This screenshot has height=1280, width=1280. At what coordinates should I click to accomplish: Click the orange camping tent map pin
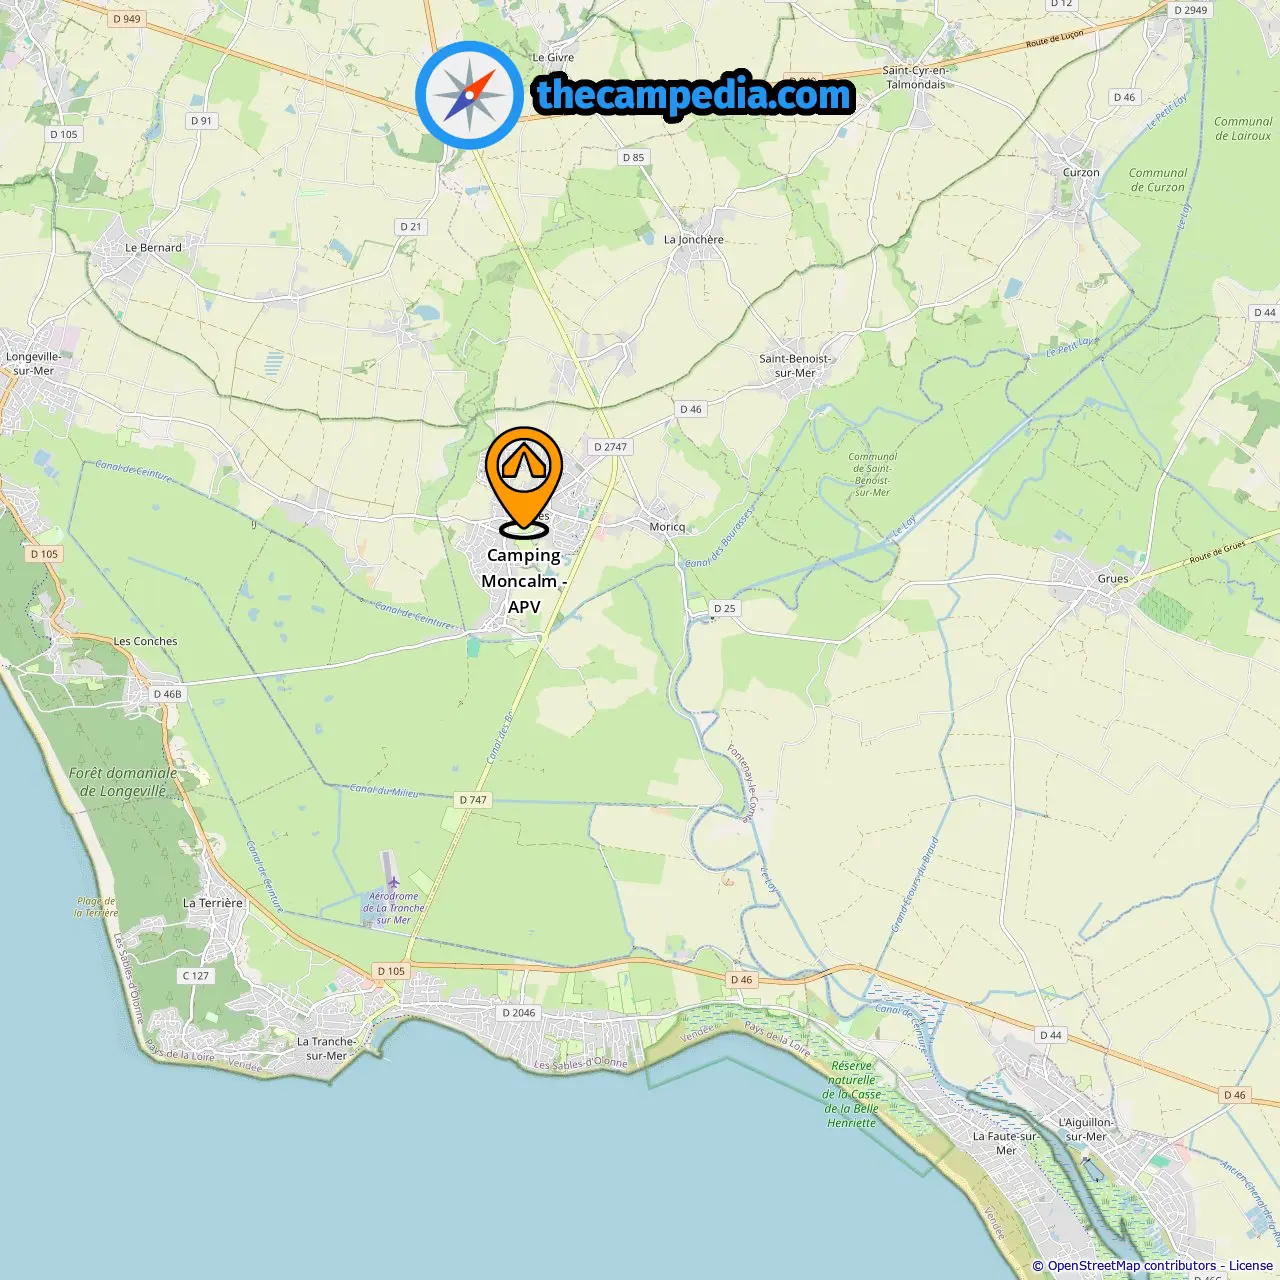click(524, 482)
